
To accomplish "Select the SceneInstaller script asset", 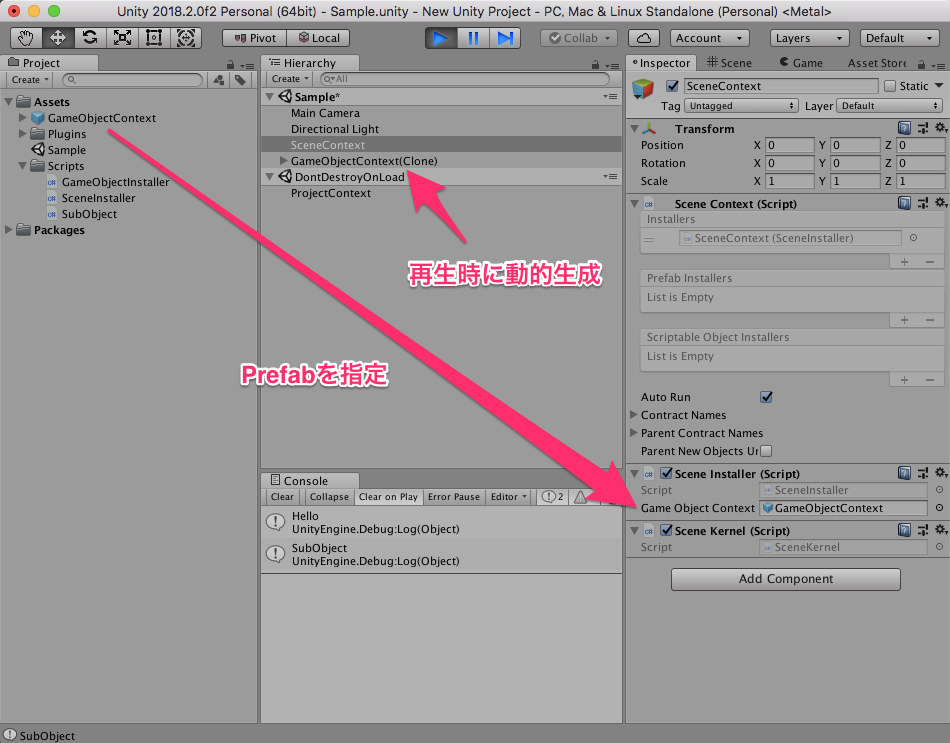I will pyautogui.click(x=98, y=198).
